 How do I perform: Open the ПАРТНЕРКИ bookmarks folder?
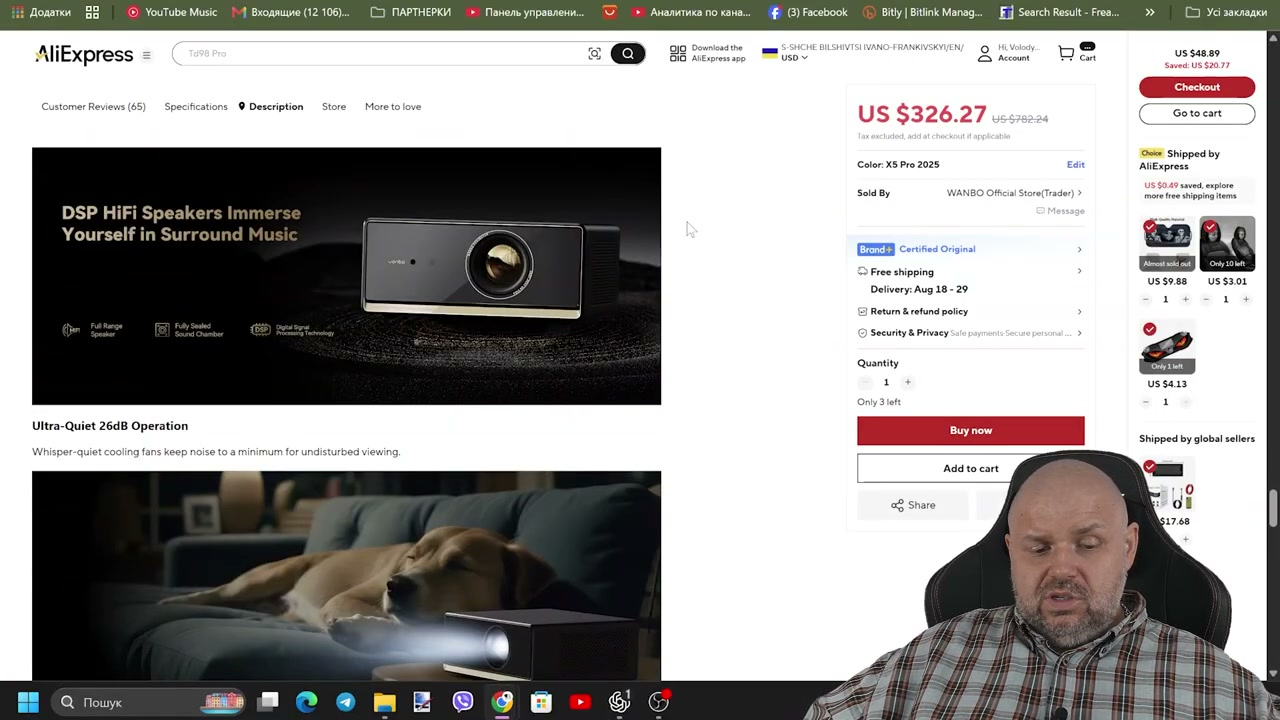pos(411,12)
